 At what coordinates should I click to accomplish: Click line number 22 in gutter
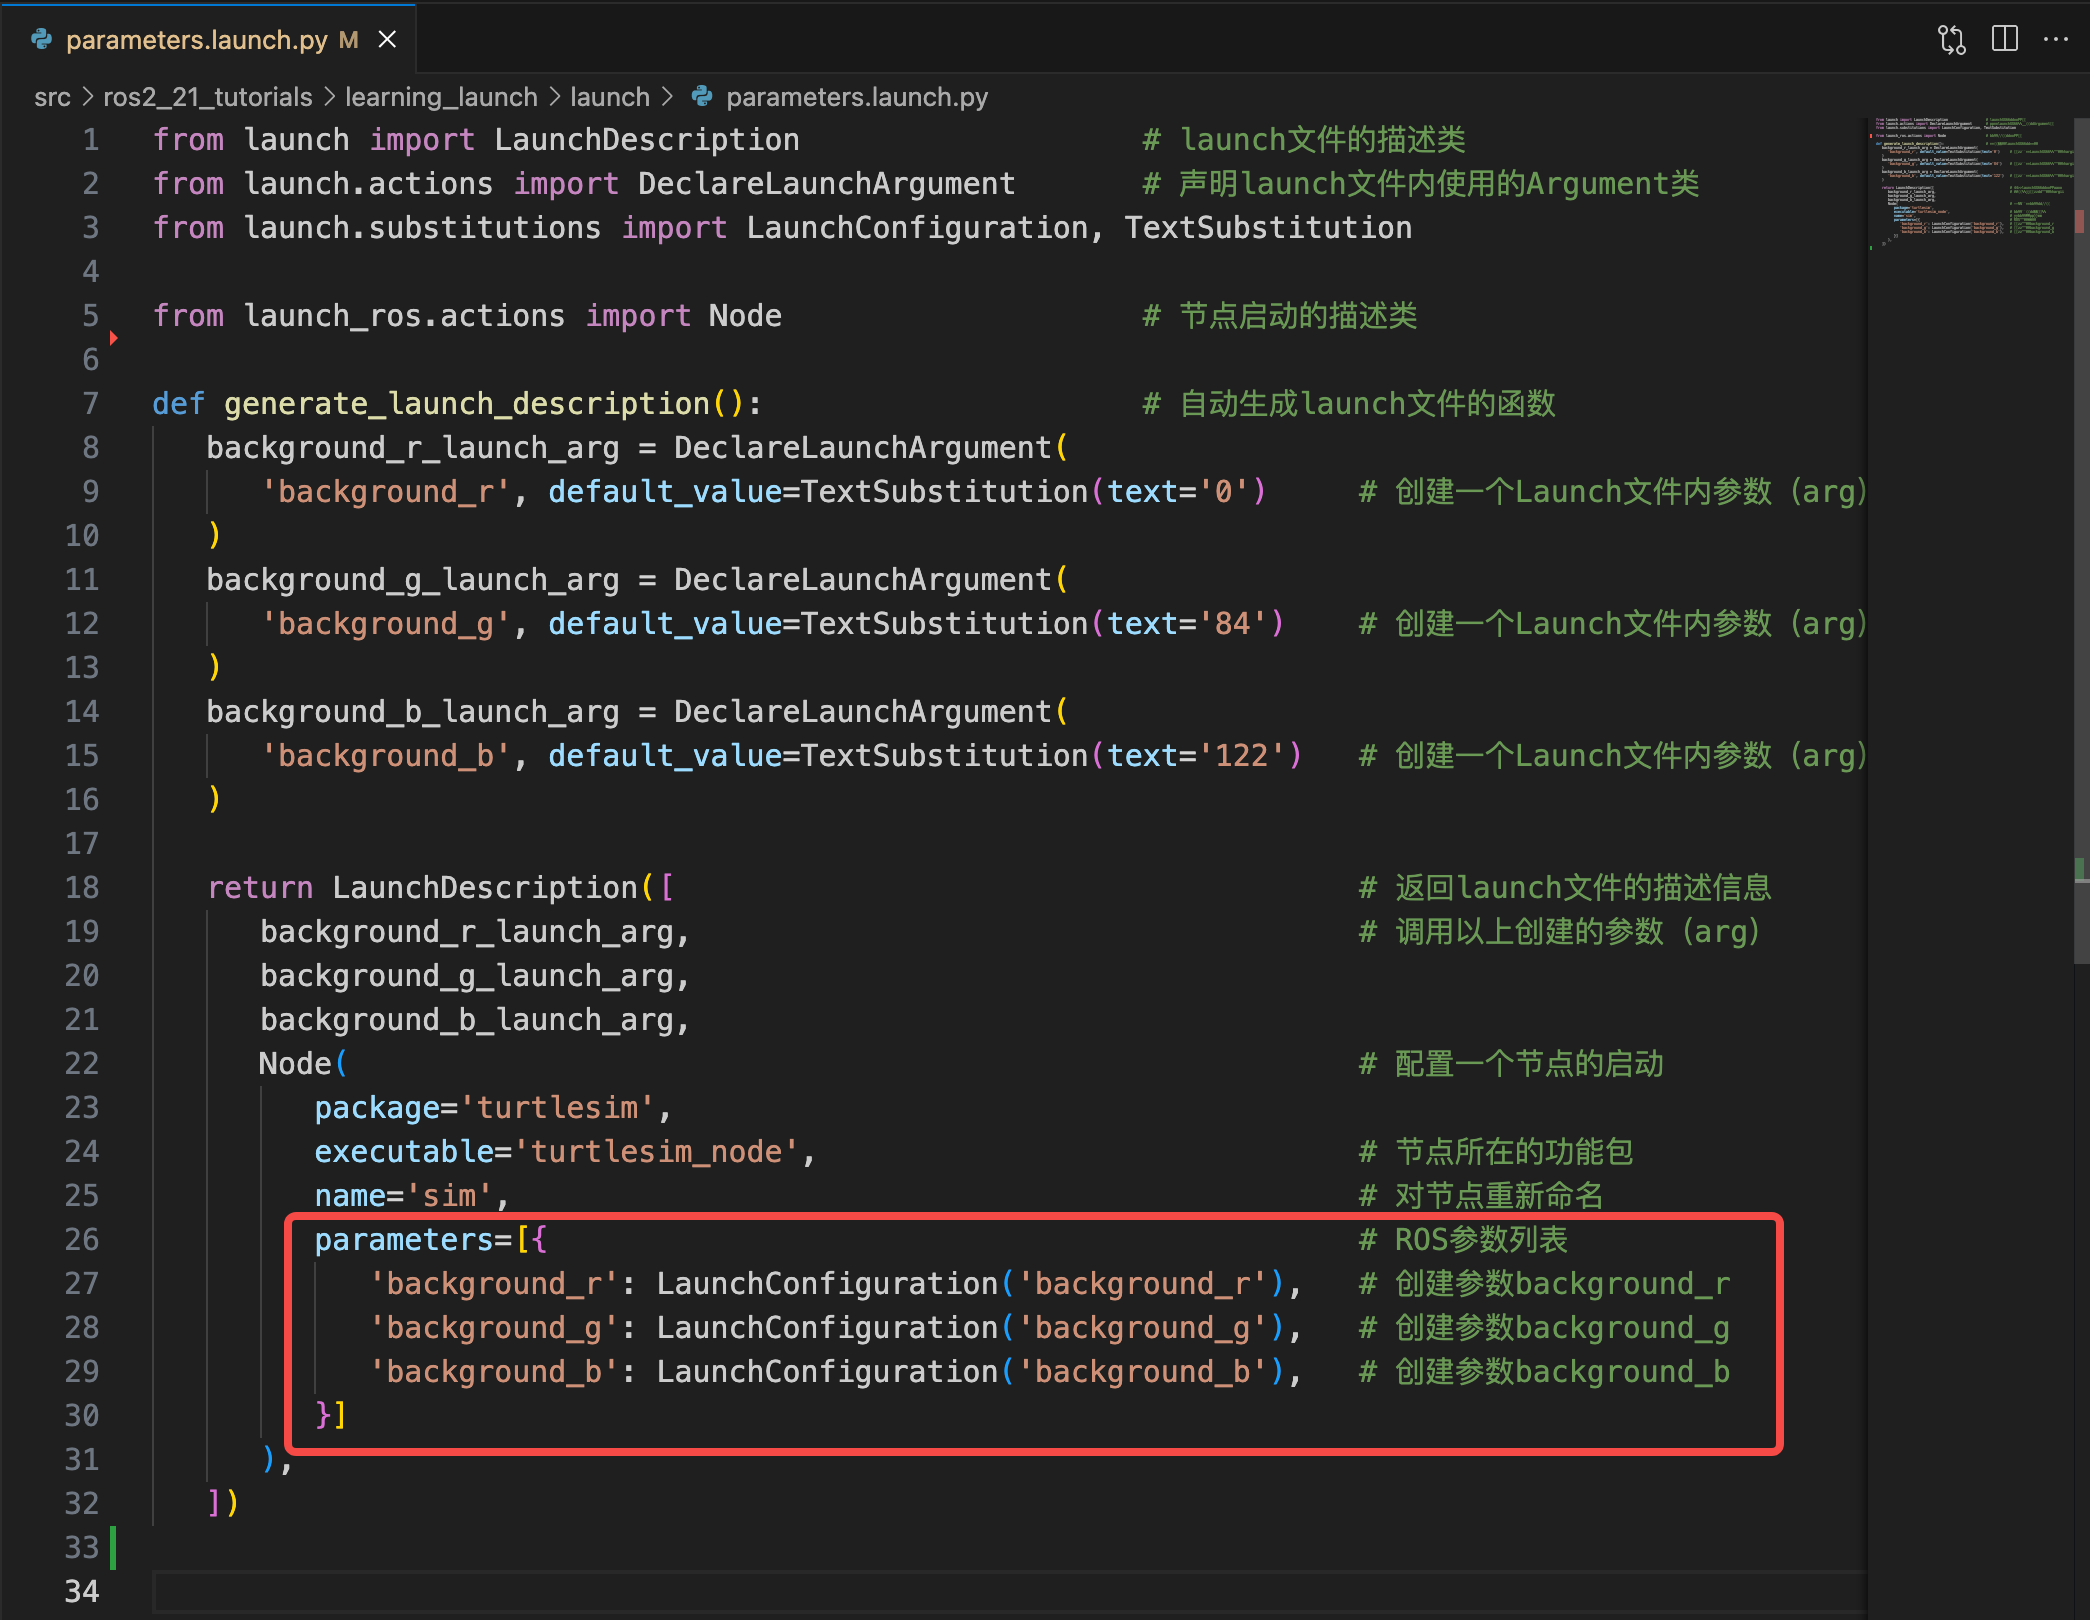click(82, 1063)
